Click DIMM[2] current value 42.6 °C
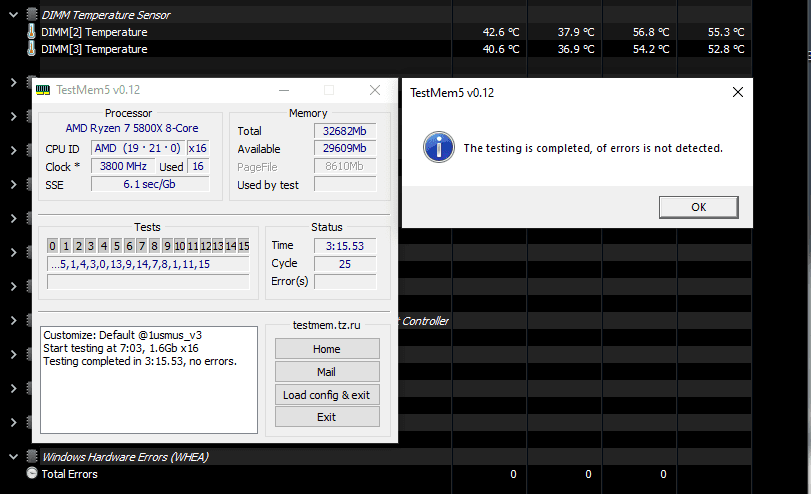This screenshot has width=811, height=494. (501, 32)
